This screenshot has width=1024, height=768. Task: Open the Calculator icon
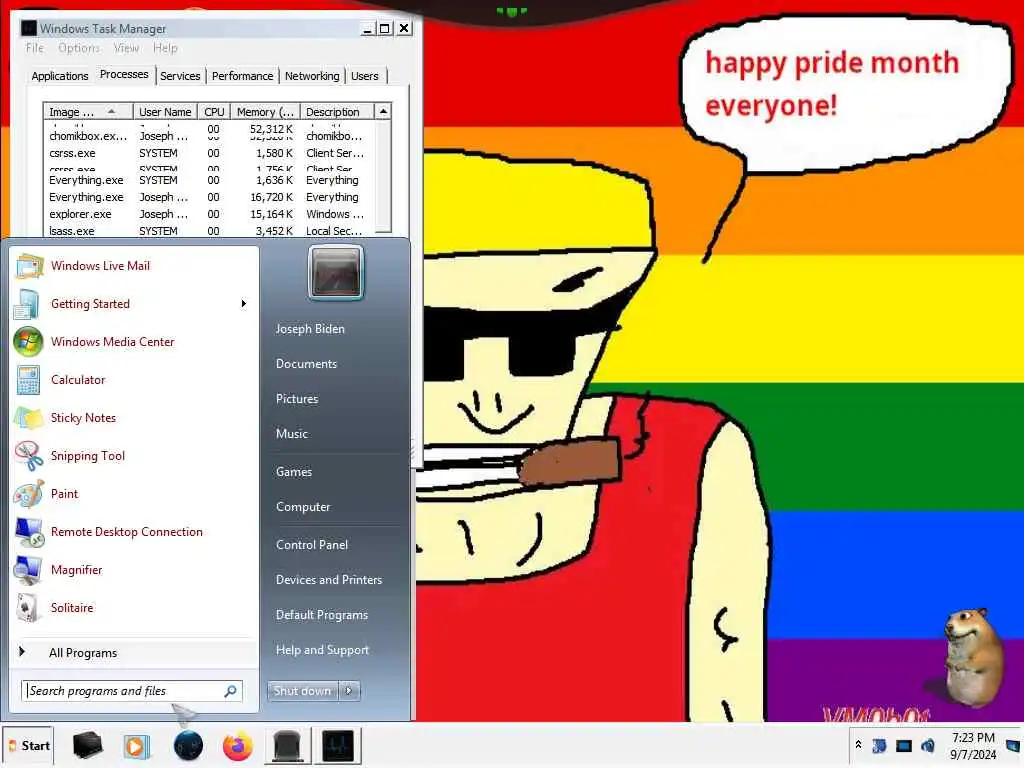coord(29,379)
